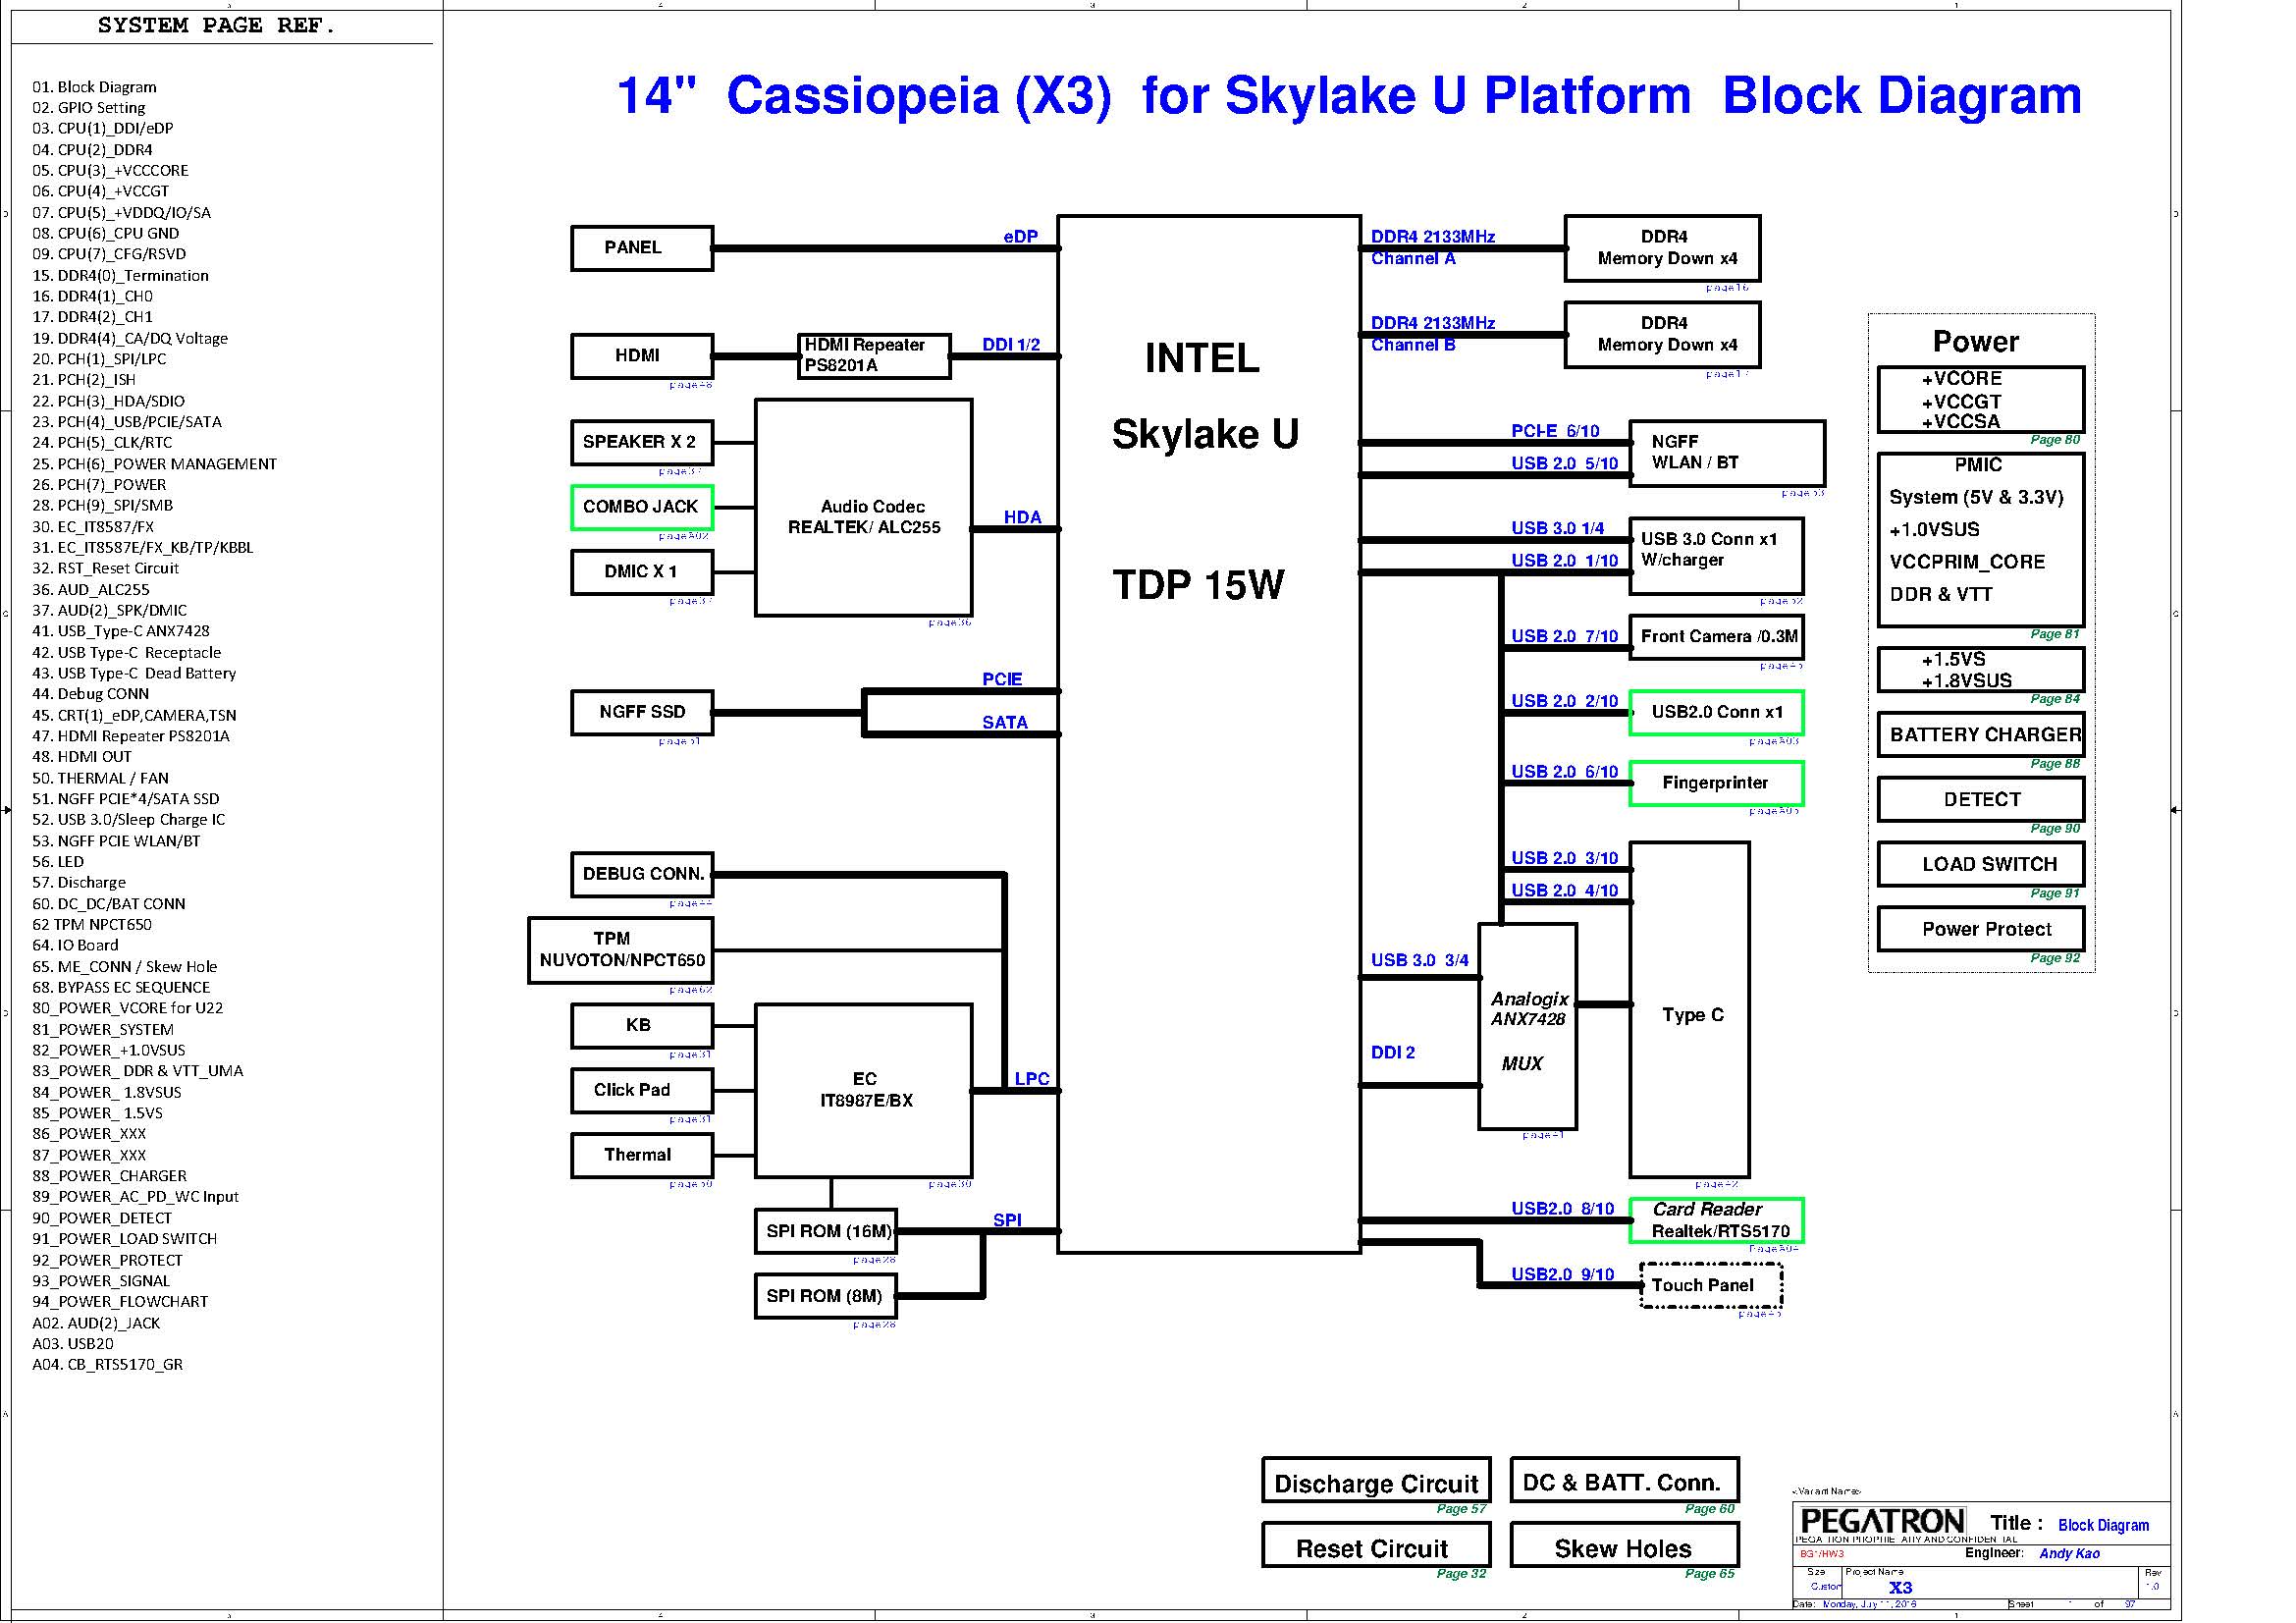Click the KB block

pyautogui.click(x=642, y=1026)
